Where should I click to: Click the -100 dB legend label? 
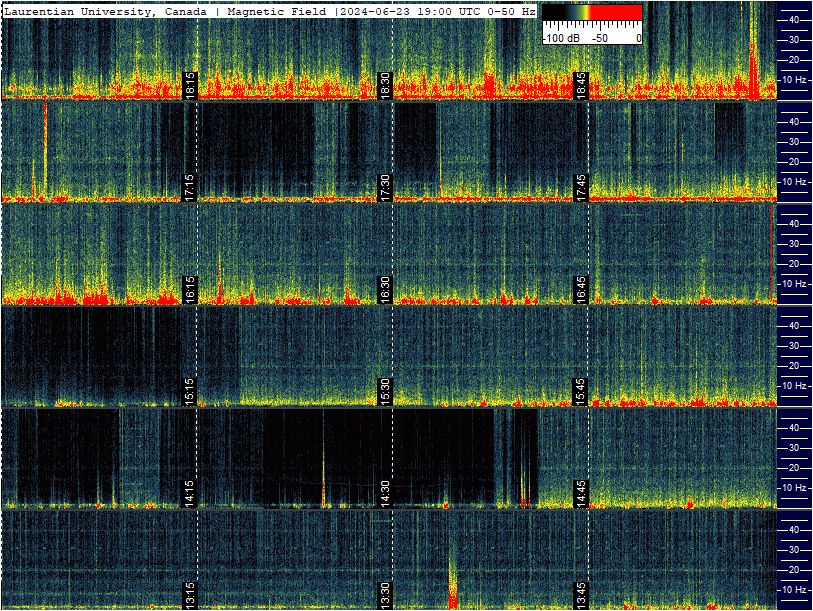(x=562, y=38)
